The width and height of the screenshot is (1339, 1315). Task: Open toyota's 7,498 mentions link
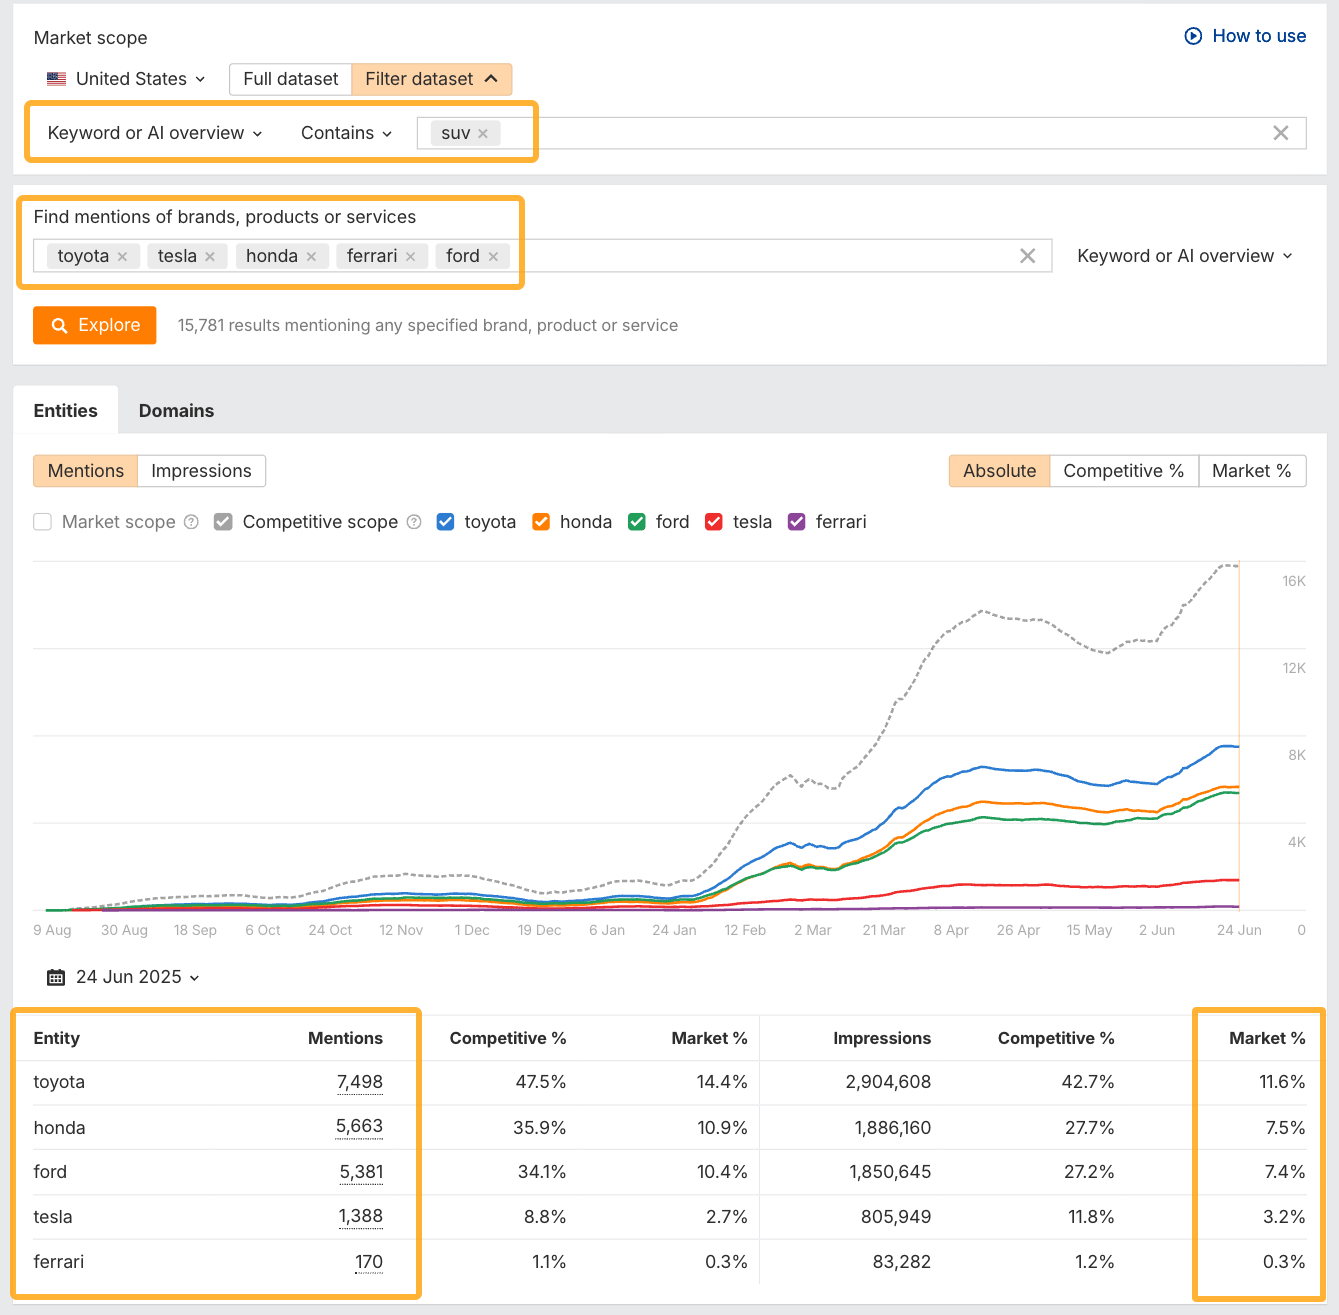point(358,1082)
